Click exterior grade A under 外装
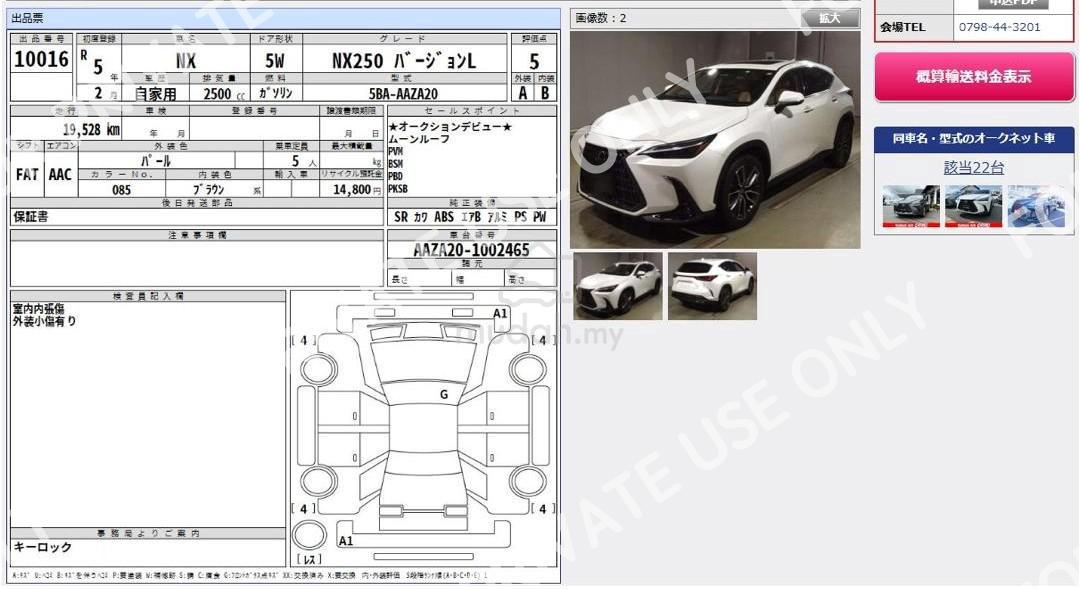Viewport: 1080px width, 589px height. tap(523, 93)
